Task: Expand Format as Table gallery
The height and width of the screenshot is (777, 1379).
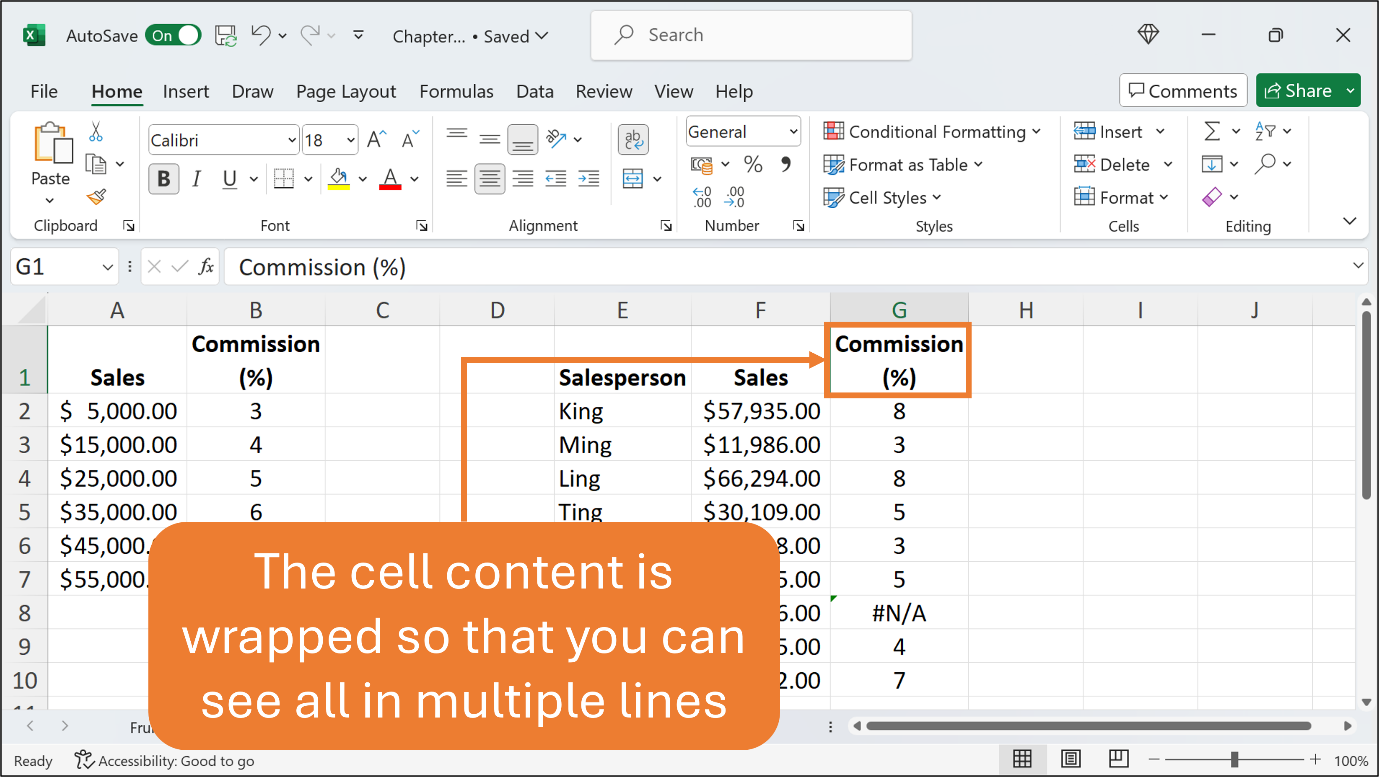Action: point(903,165)
